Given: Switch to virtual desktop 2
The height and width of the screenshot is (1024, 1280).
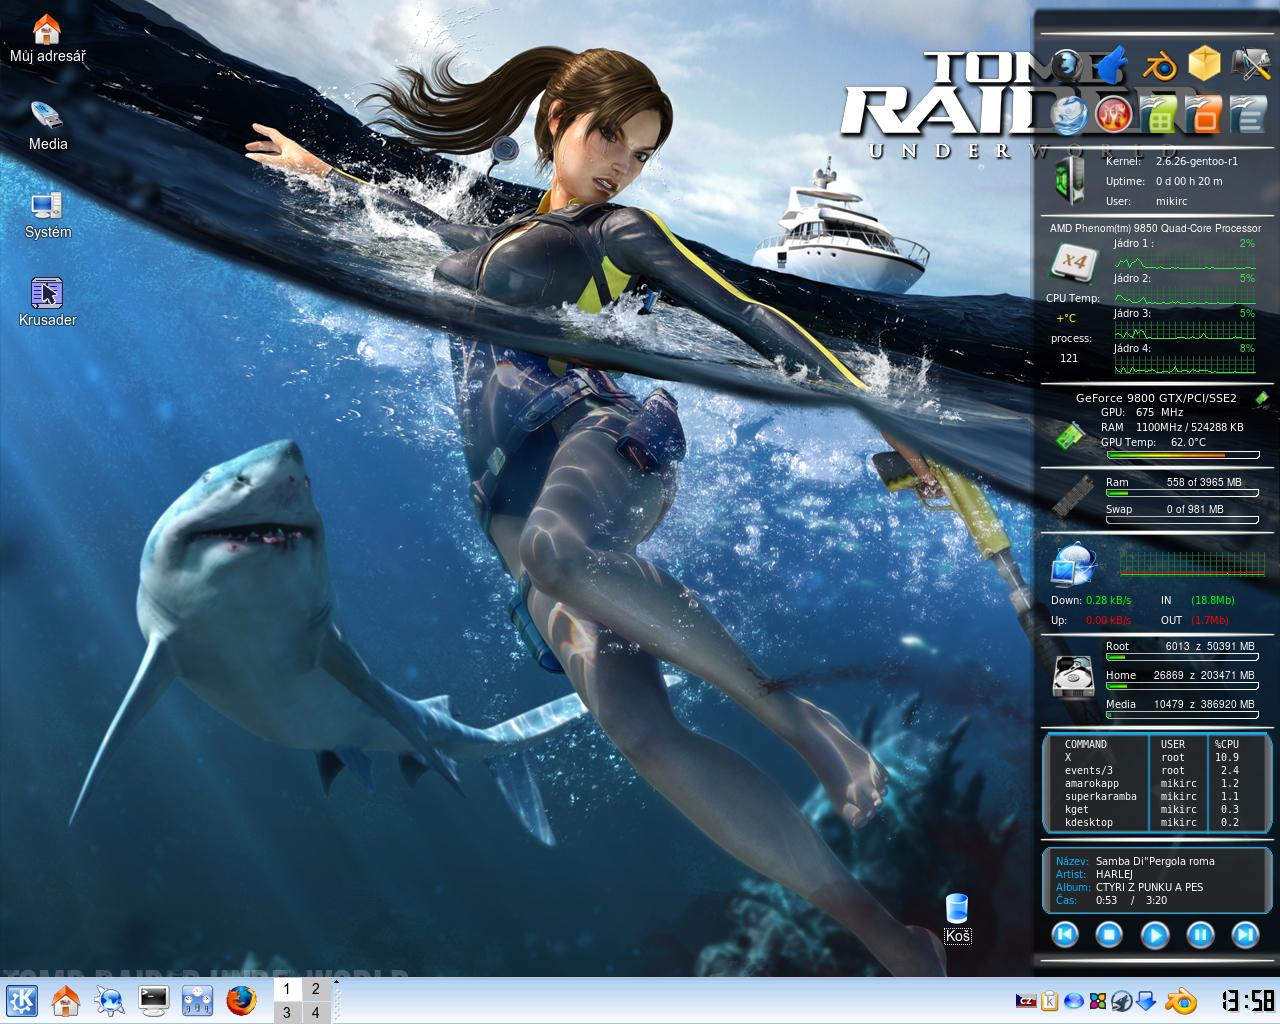Looking at the screenshot, I should click(x=315, y=989).
